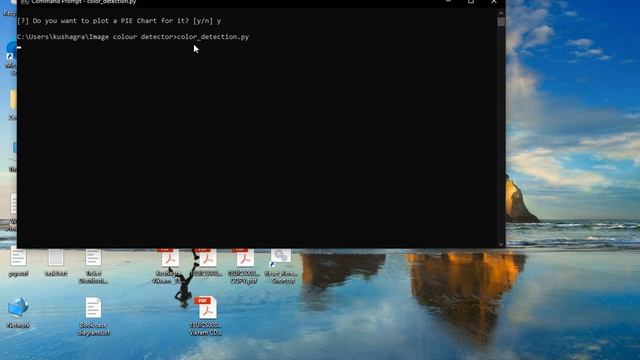Maximize the Command Prompt window
This screenshot has width=640, height=360.
click(471, 2)
